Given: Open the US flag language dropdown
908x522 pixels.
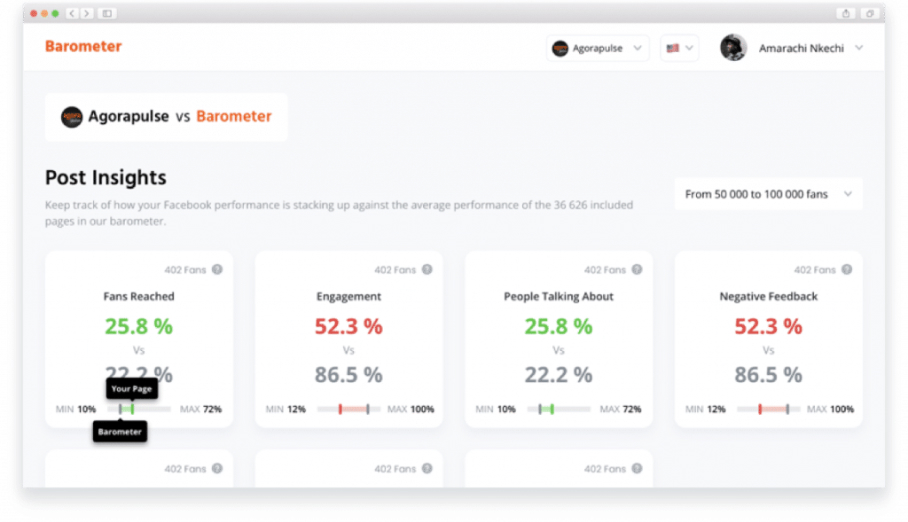Looking at the screenshot, I should (679, 48).
